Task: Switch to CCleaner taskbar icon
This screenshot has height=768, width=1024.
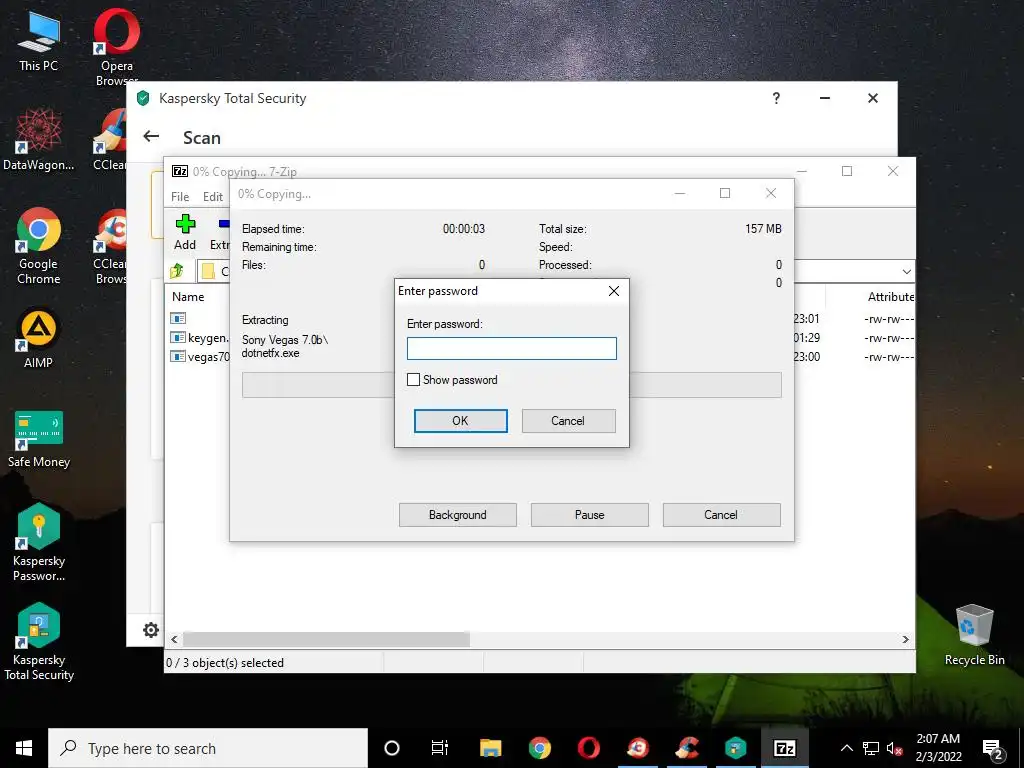Action: pyautogui.click(x=686, y=748)
